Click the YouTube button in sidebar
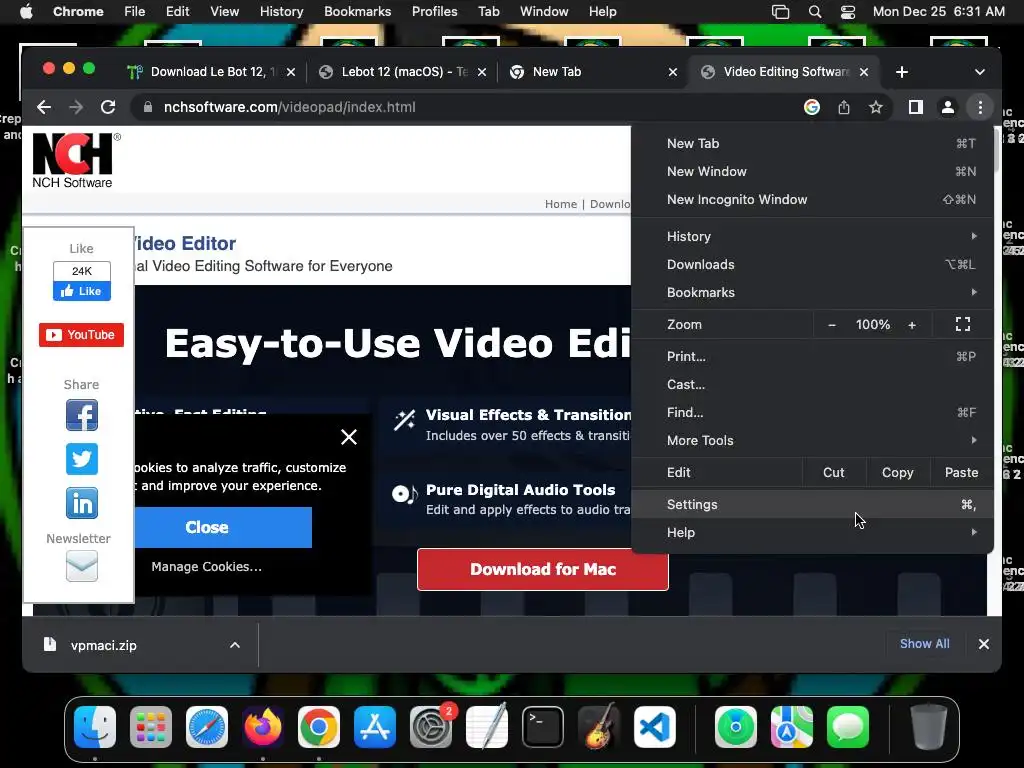 [81, 335]
